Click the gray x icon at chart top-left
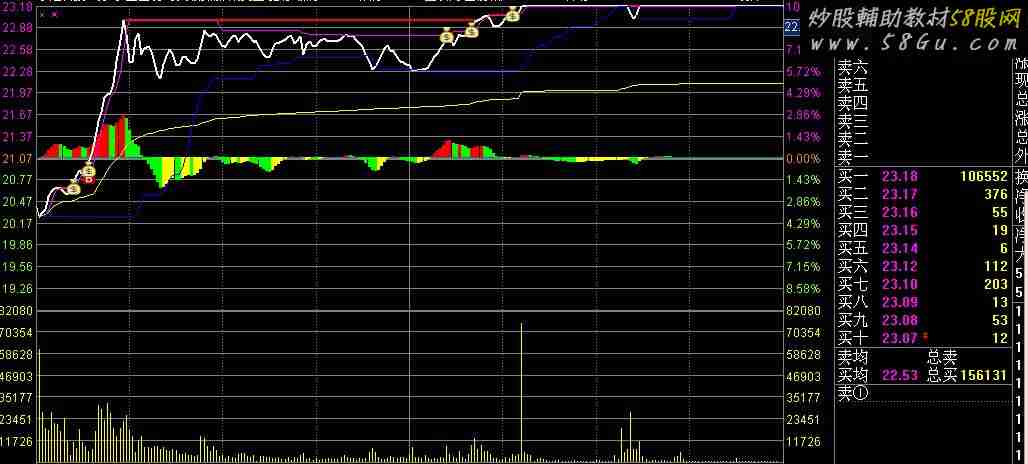The height and width of the screenshot is (464, 1028). (43, 13)
